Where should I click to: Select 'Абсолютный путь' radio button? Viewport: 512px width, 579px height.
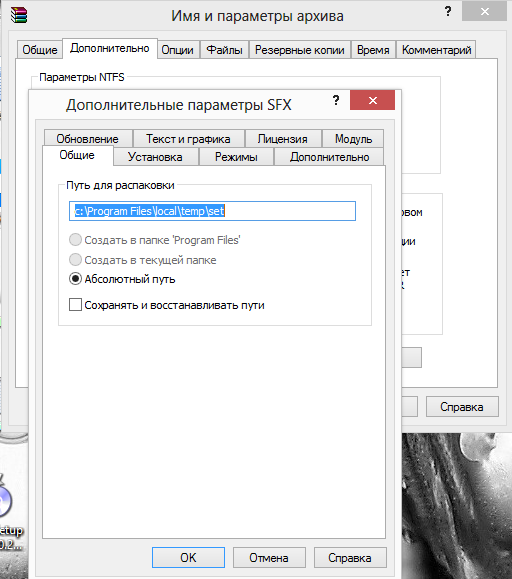[x=75, y=279]
